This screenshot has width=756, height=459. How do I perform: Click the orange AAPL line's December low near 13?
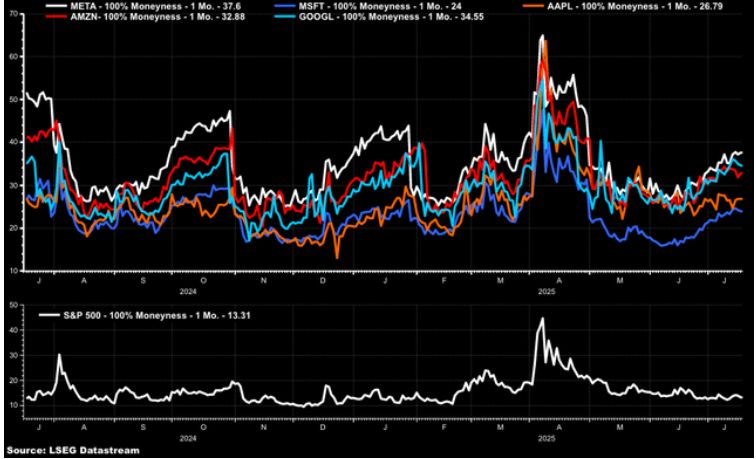(337, 258)
